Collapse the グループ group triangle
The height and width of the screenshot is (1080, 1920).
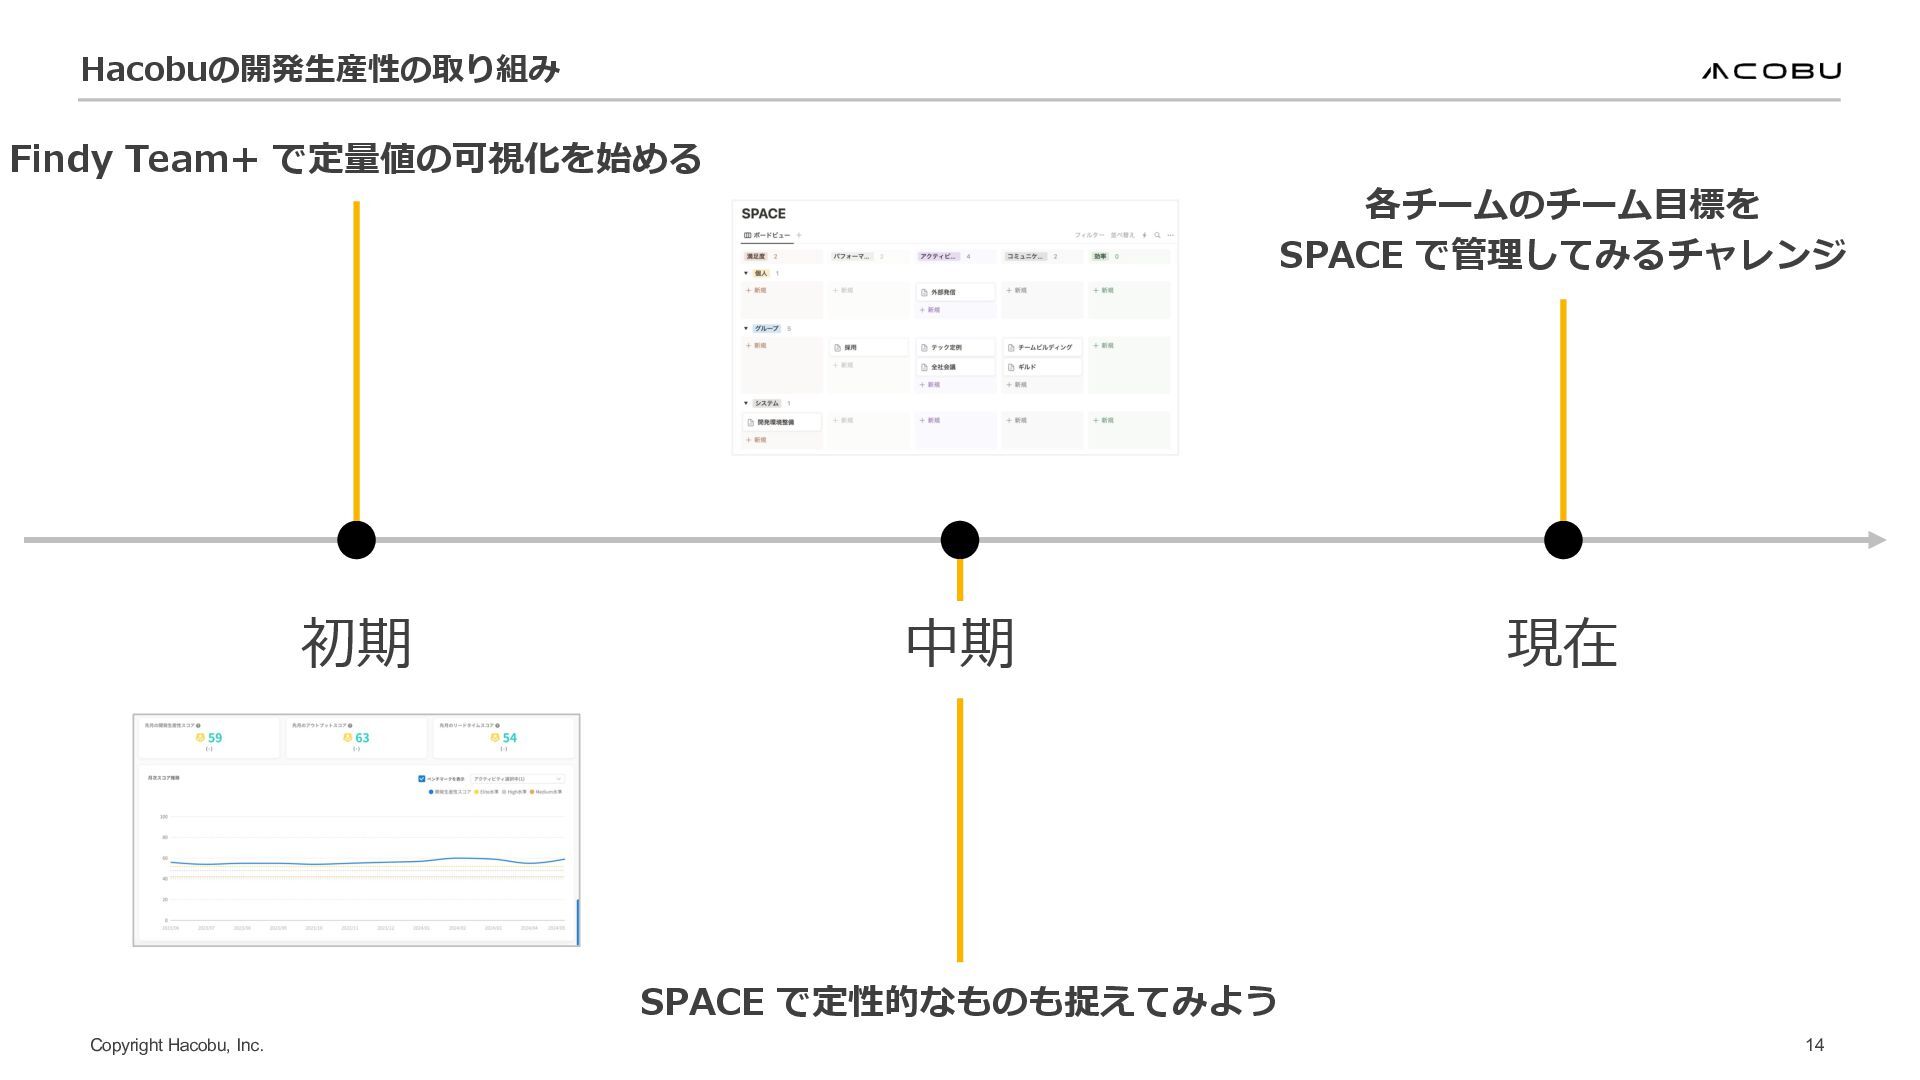click(x=746, y=328)
